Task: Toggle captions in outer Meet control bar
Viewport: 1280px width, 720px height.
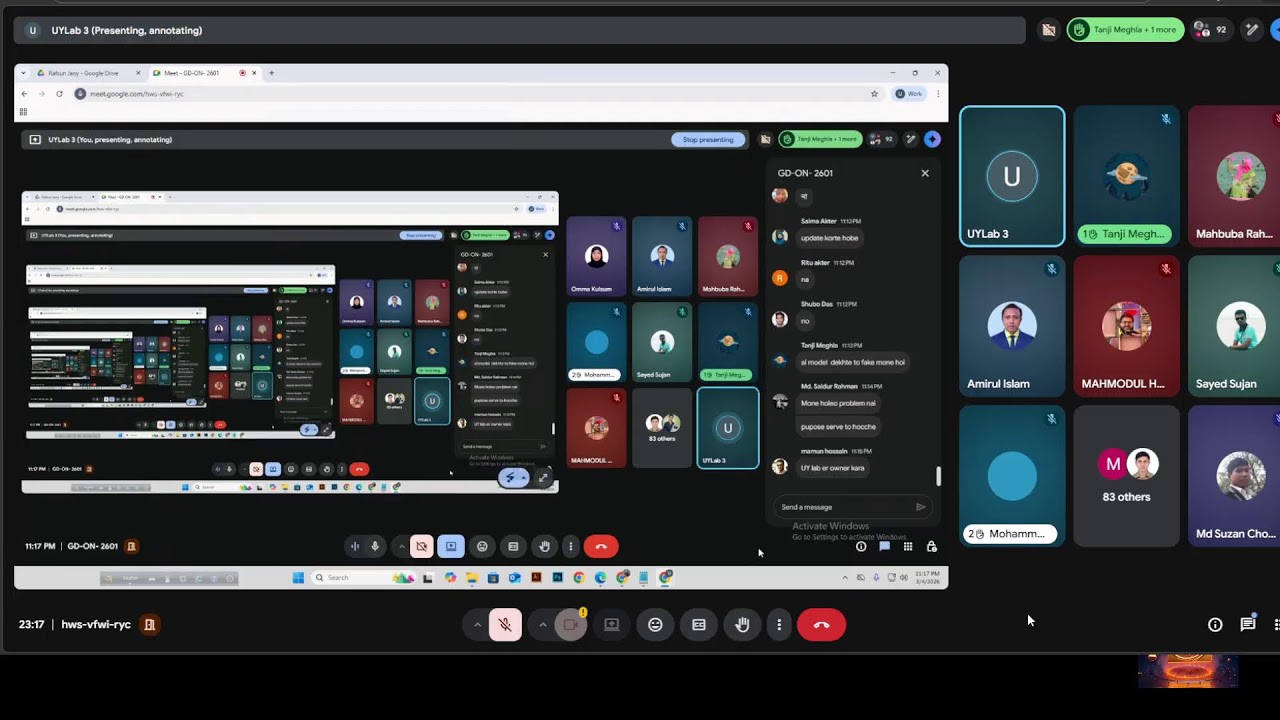Action: (x=699, y=625)
